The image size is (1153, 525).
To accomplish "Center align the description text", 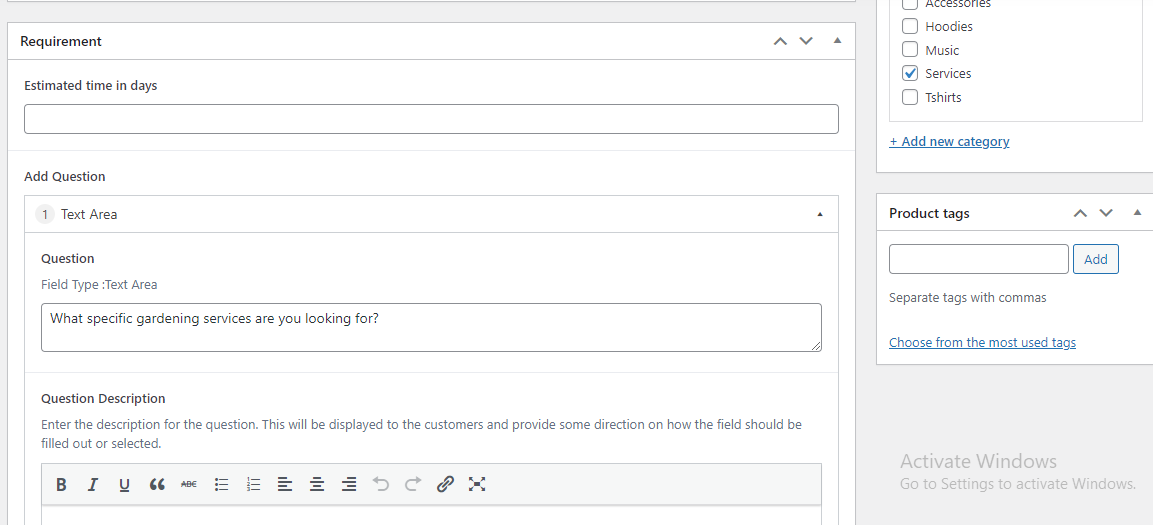I will [x=317, y=485].
